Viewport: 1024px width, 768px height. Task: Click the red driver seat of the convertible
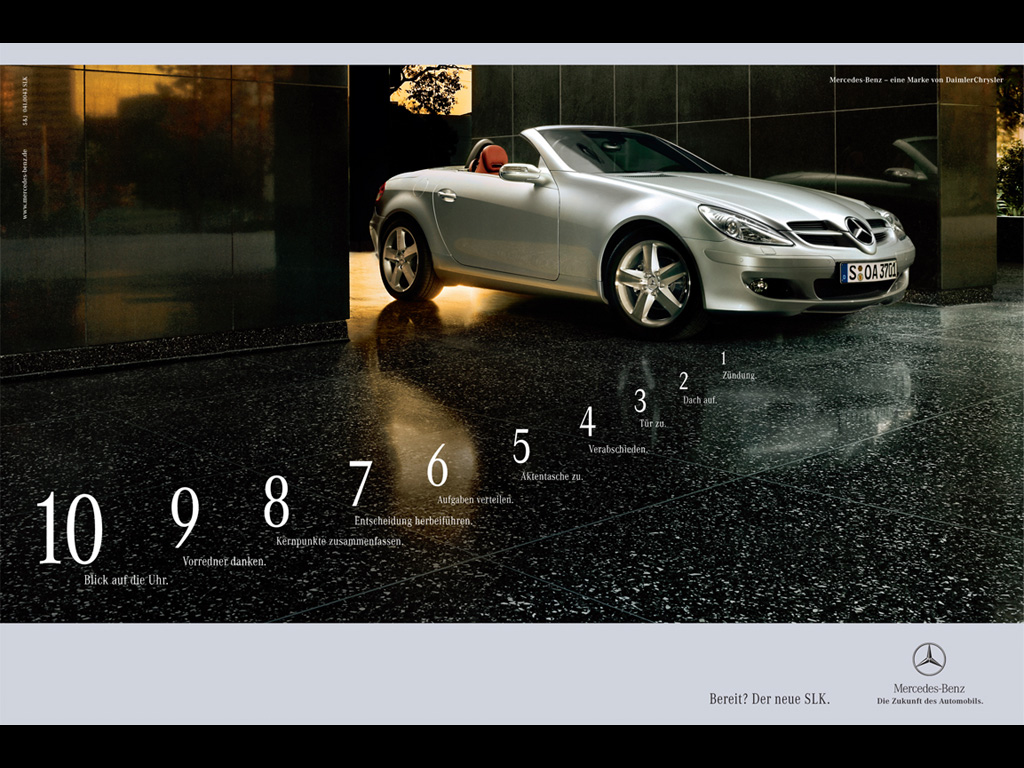coord(490,159)
